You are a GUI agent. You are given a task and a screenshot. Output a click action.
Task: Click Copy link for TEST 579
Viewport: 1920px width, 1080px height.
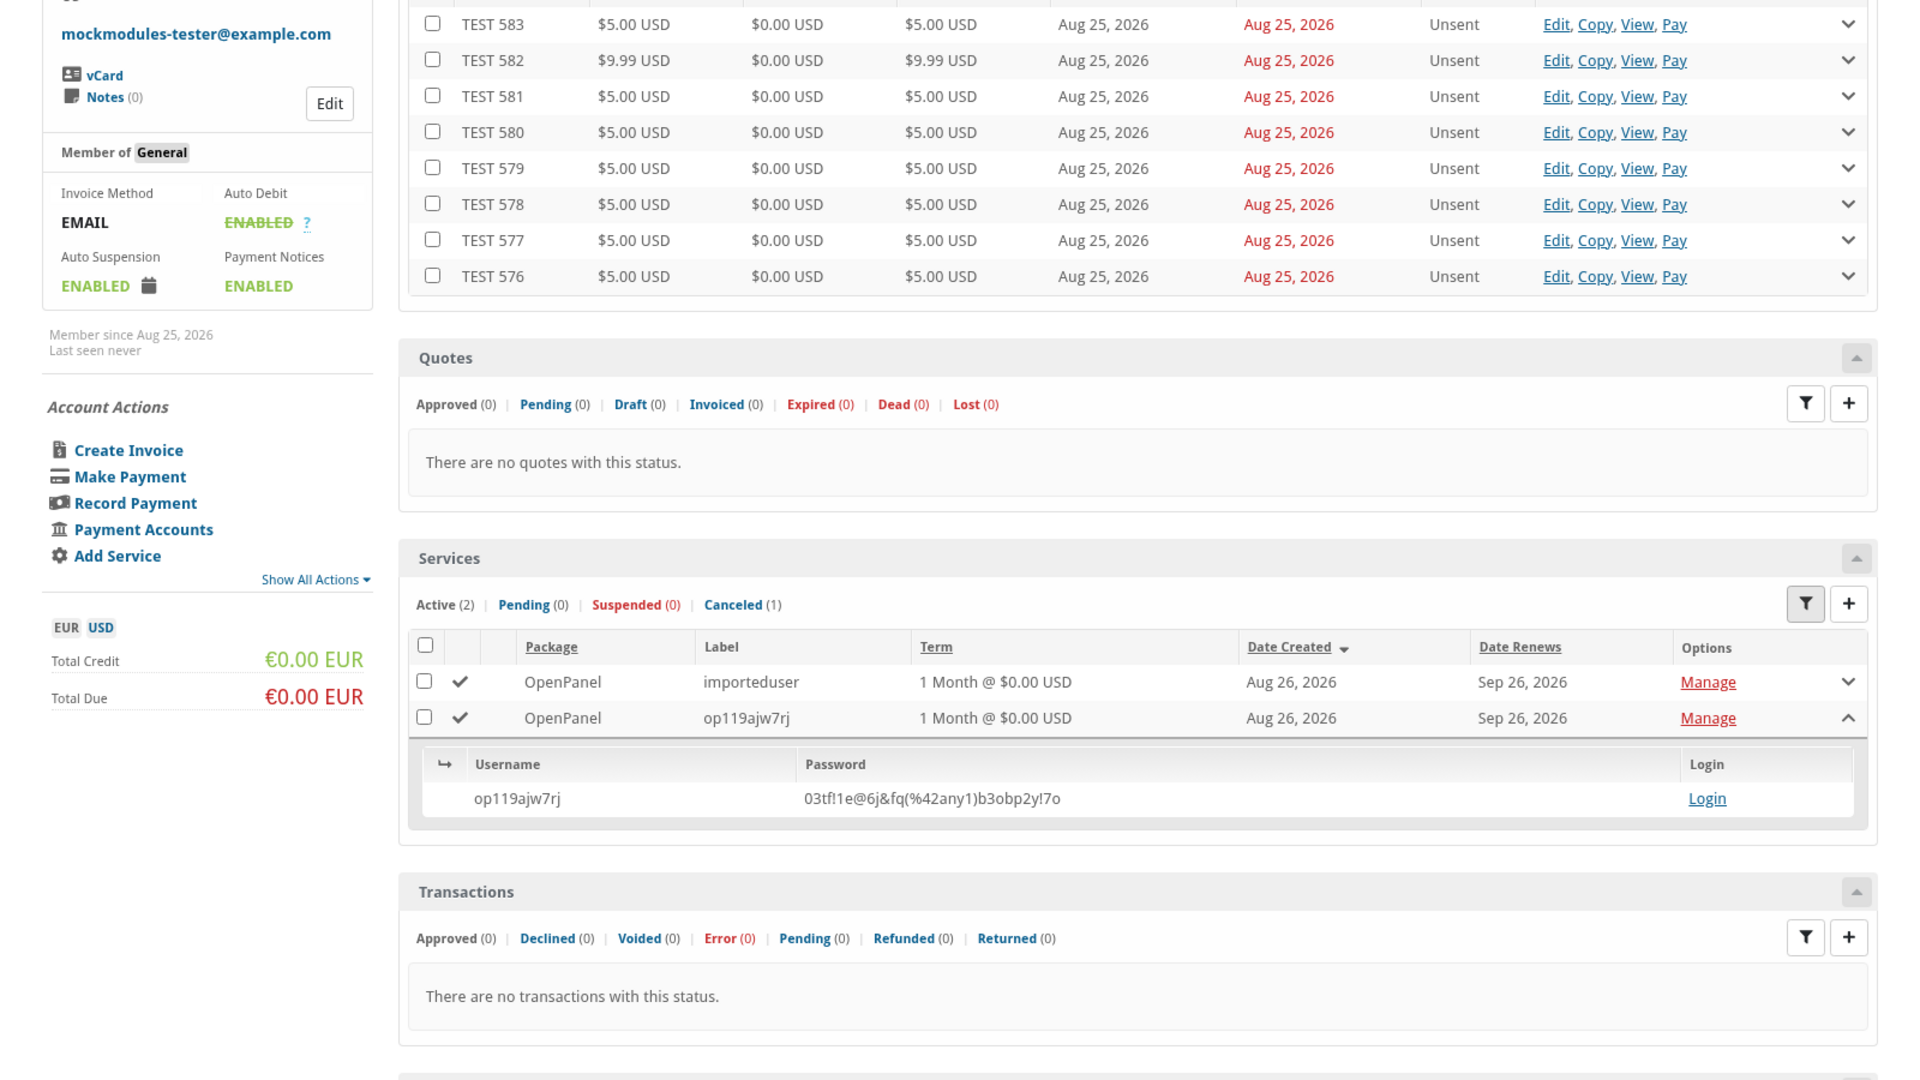[1595, 168]
